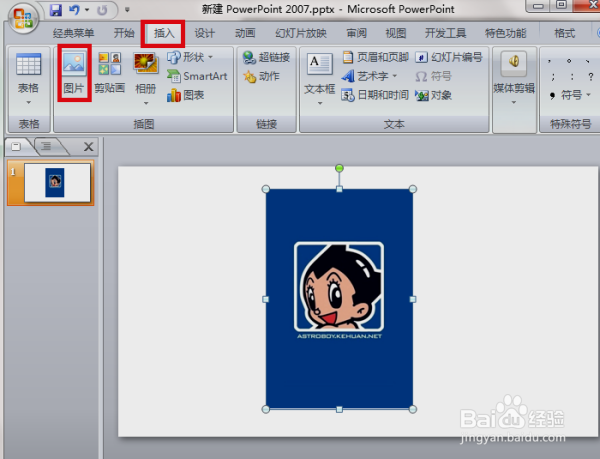
Task: Open the 形状 shapes gallery
Action: click(x=190, y=57)
